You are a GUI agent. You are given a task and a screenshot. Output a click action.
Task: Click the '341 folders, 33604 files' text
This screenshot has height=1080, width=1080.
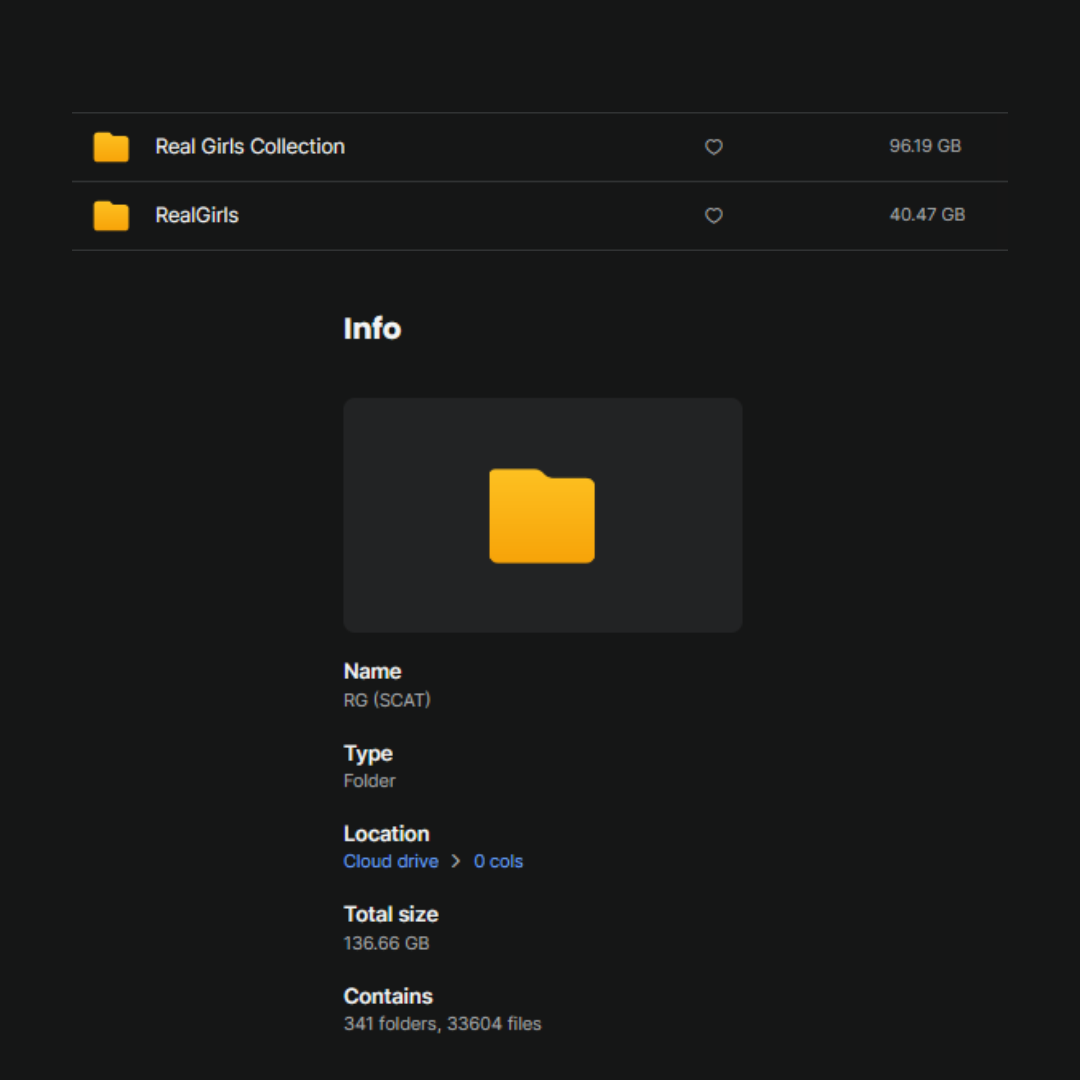pos(442,1024)
